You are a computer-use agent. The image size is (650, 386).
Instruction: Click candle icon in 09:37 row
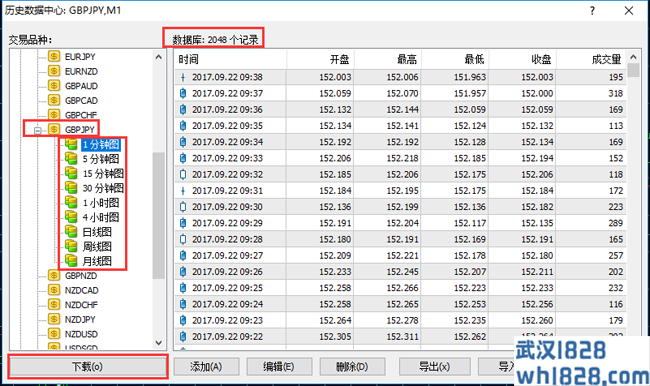click(x=183, y=93)
